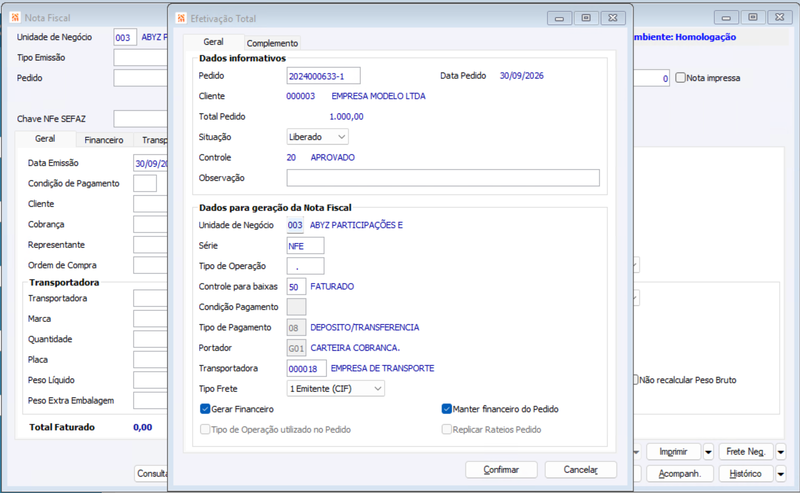This screenshot has width=800, height=493.
Task: Uncheck Manter financeiro do Pedido
Action: click(446, 409)
